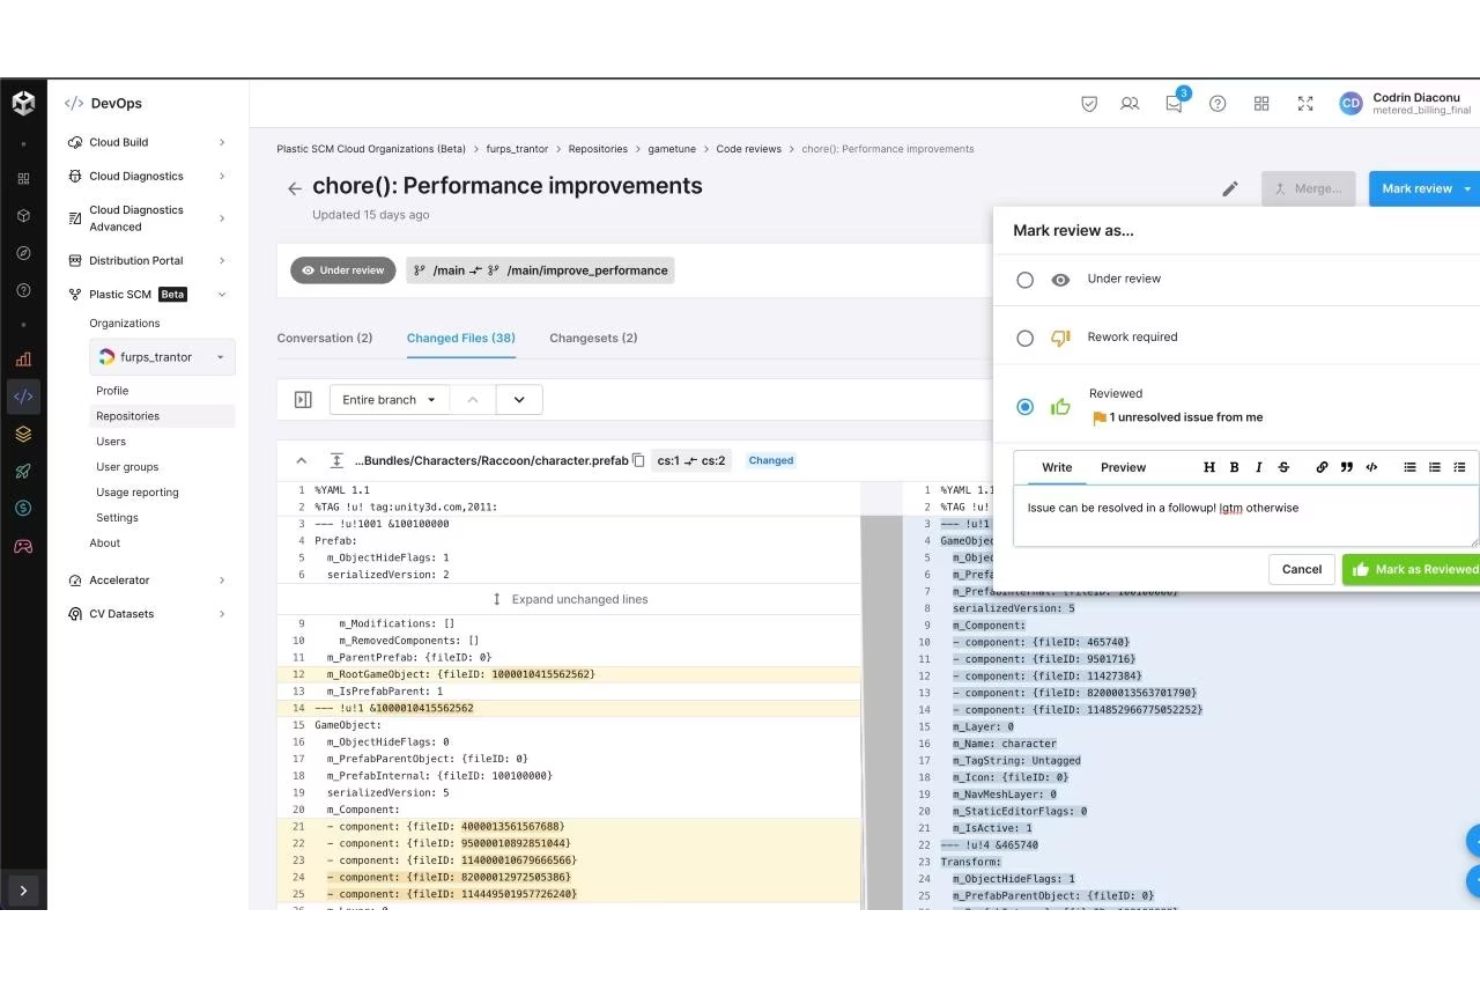
Task: Click the pencil edit title icon
Action: (x=1230, y=189)
